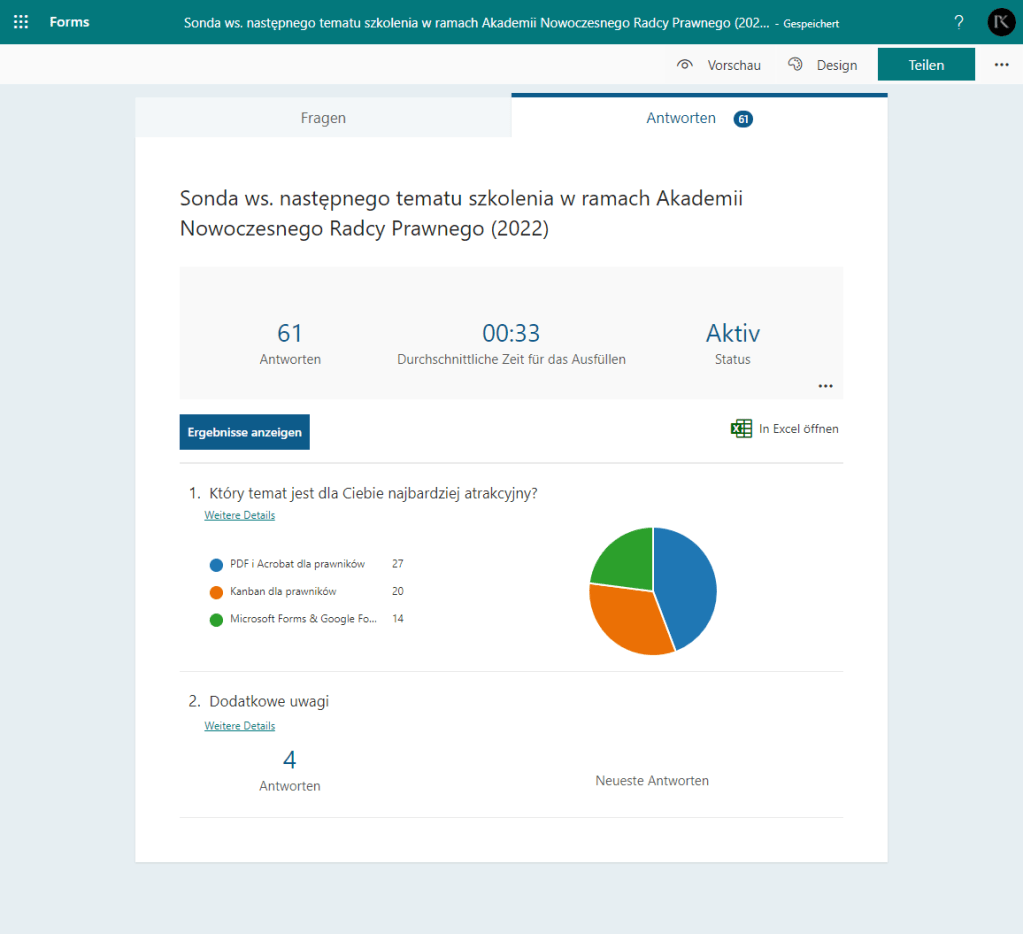
Task: Switch to the Fragen tab
Action: pyautogui.click(x=323, y=118)
